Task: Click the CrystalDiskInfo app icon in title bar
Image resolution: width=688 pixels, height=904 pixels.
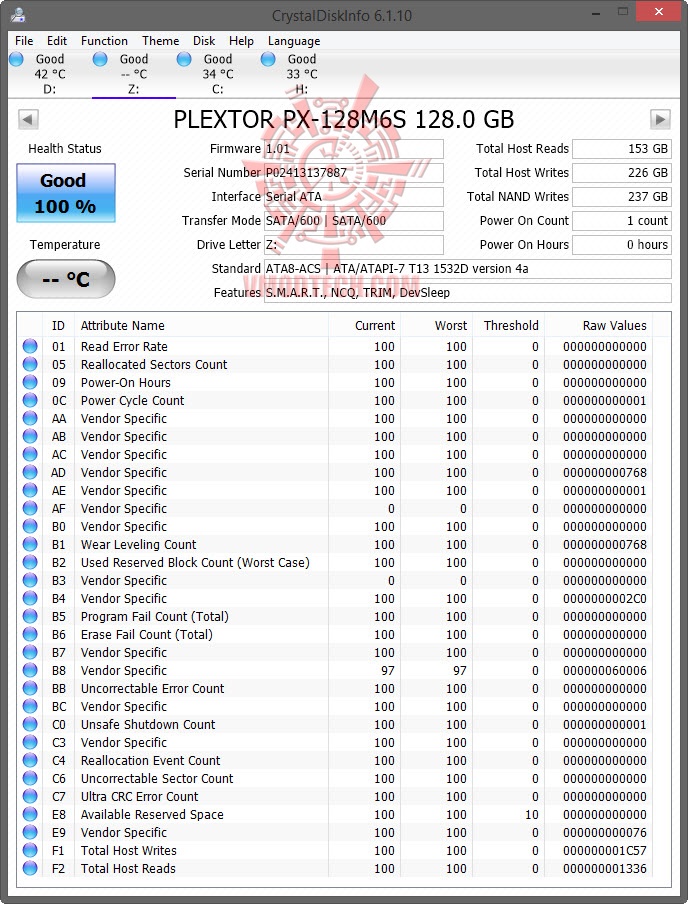Action: pyautogui.click(x=18, y=14)
